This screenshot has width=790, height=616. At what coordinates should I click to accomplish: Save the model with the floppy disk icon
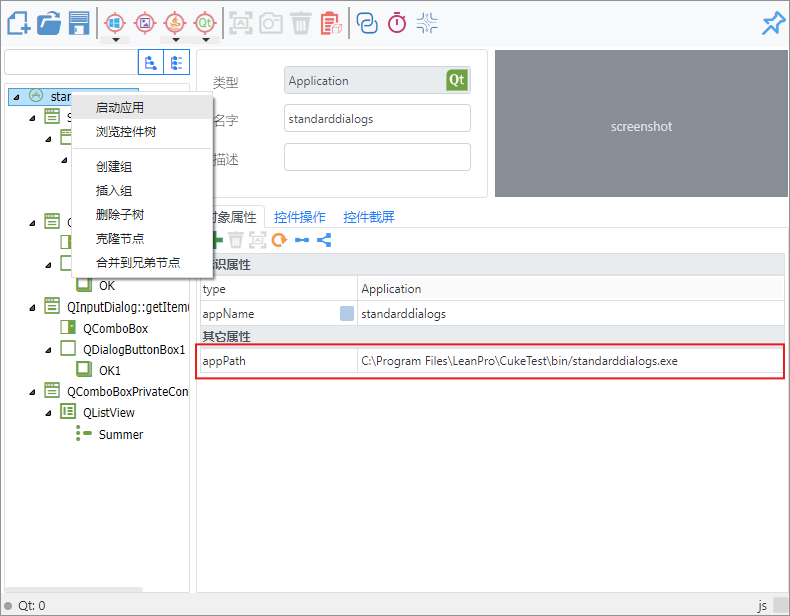(79, 22)
